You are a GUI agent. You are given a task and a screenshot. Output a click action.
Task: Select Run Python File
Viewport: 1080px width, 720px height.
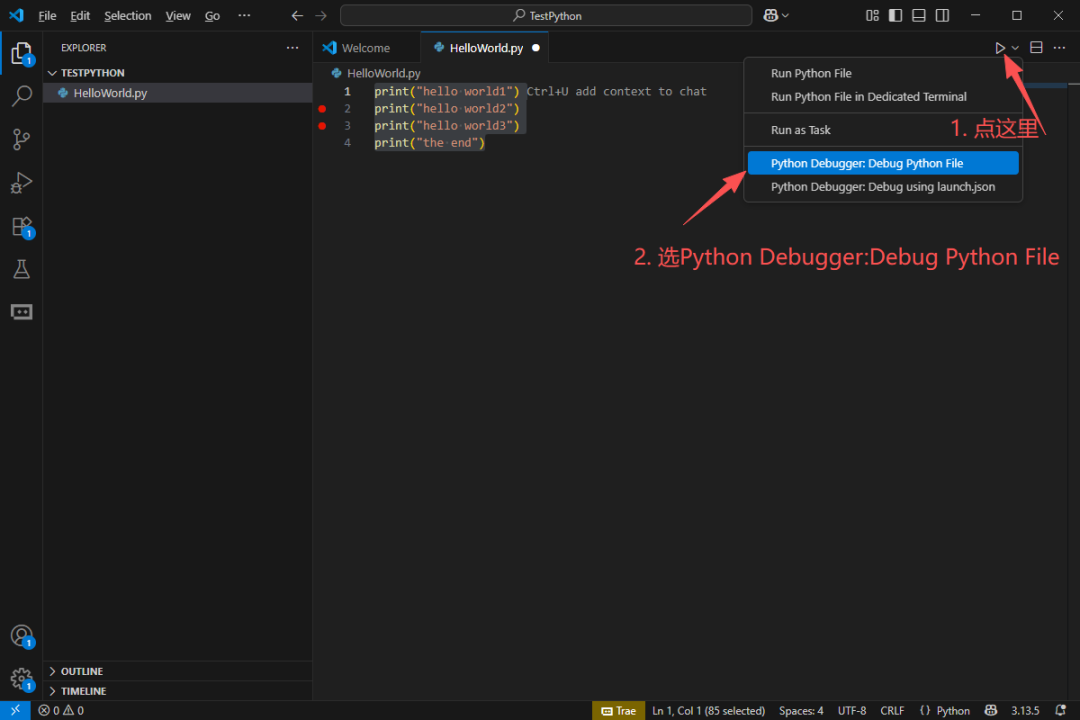883,73
